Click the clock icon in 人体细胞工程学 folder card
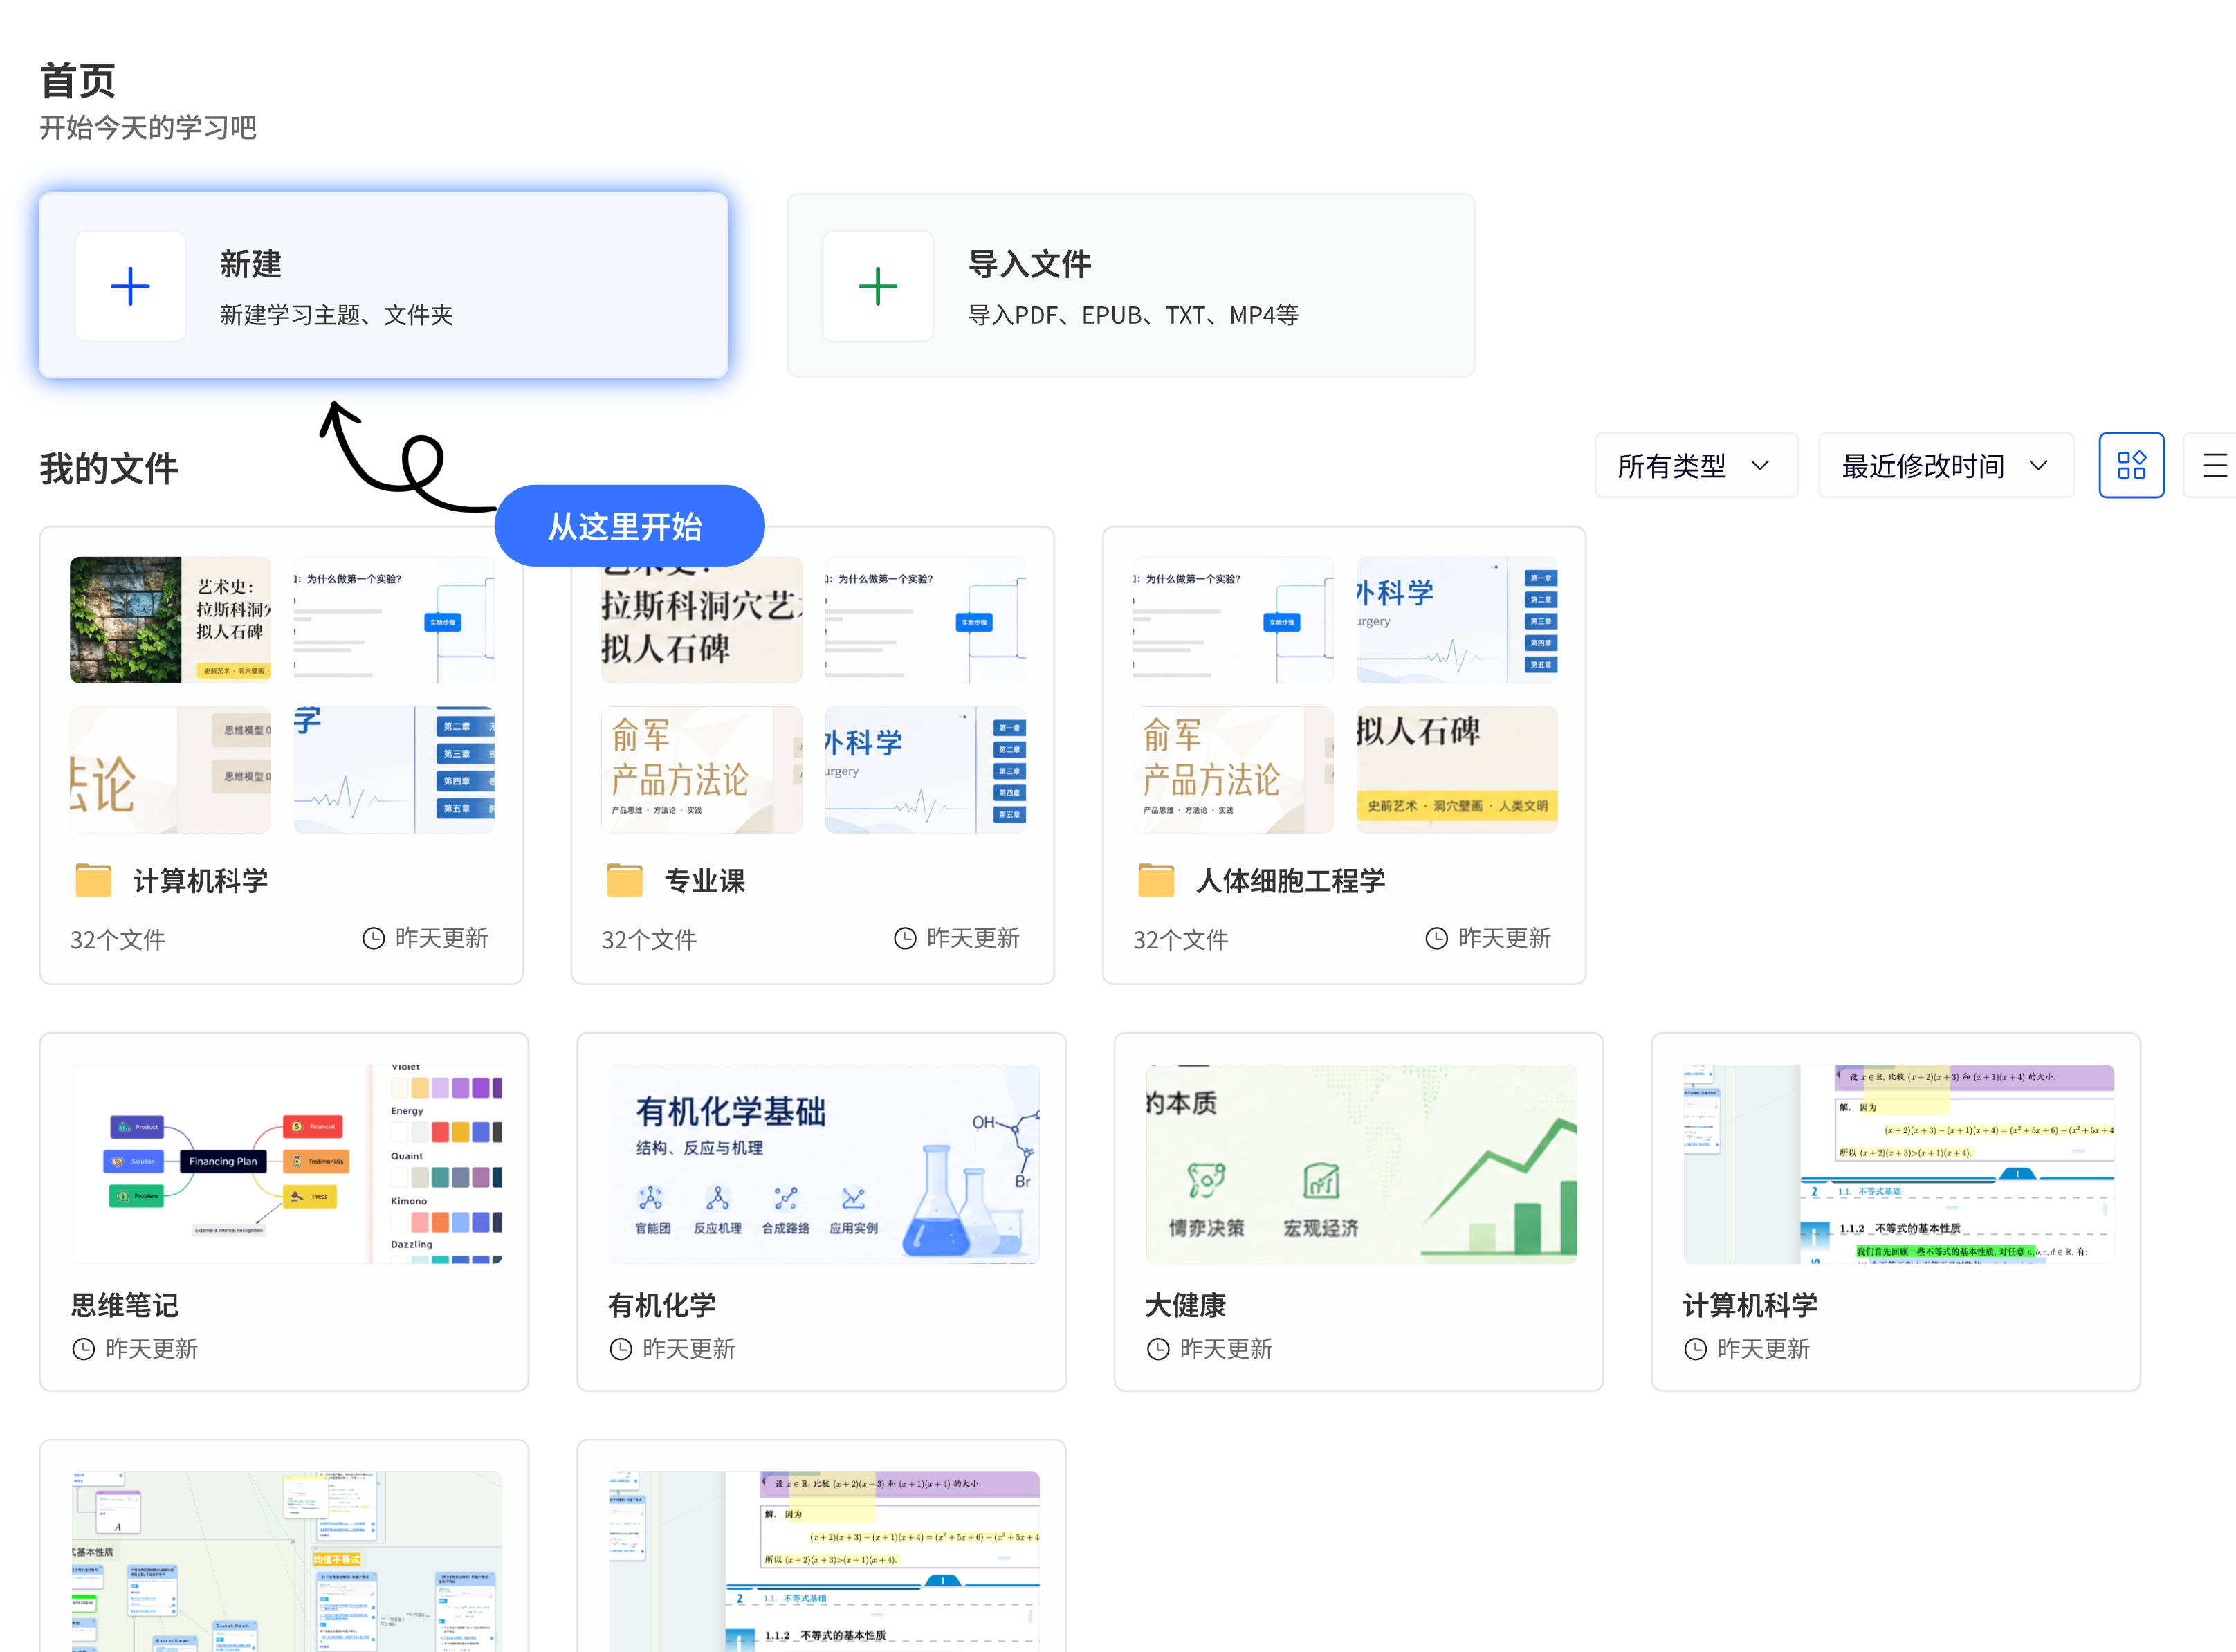 [x=1436, y=938]
